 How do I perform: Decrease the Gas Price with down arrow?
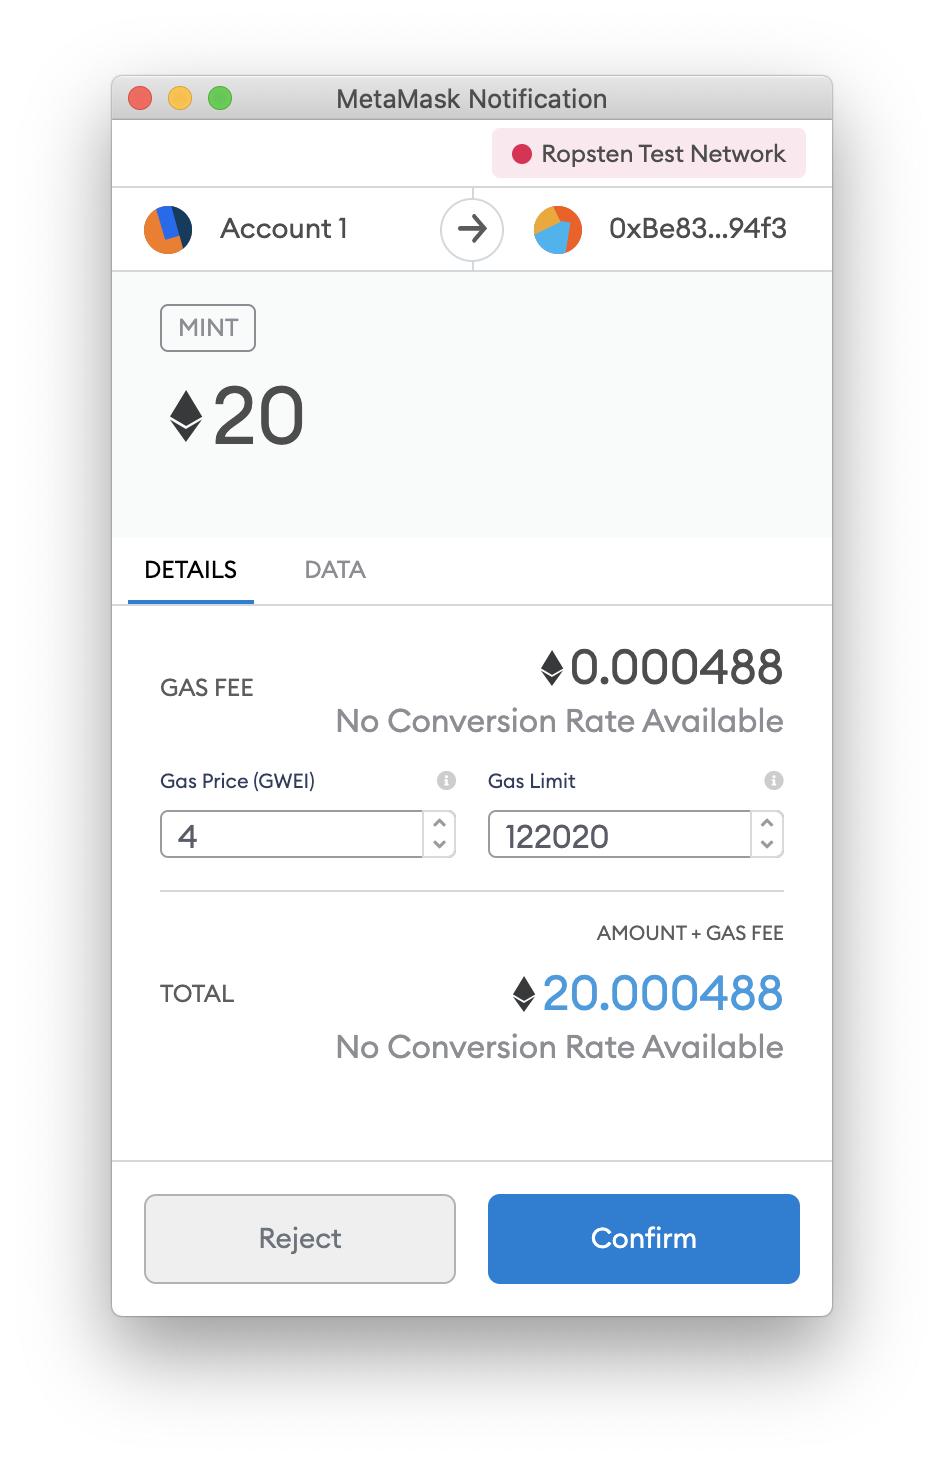[439, 845]
